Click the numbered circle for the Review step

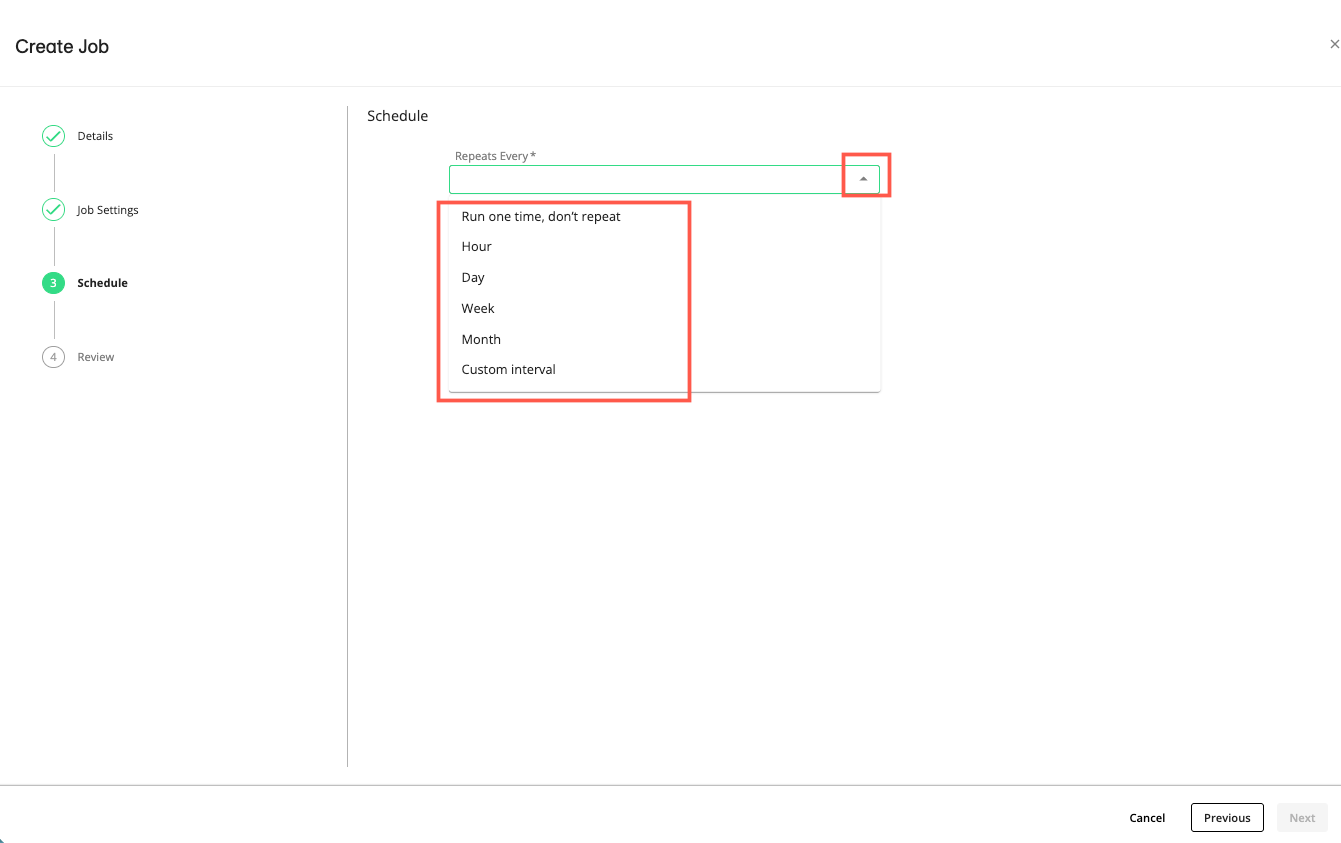pyautogui.click(x=53, y=357)
